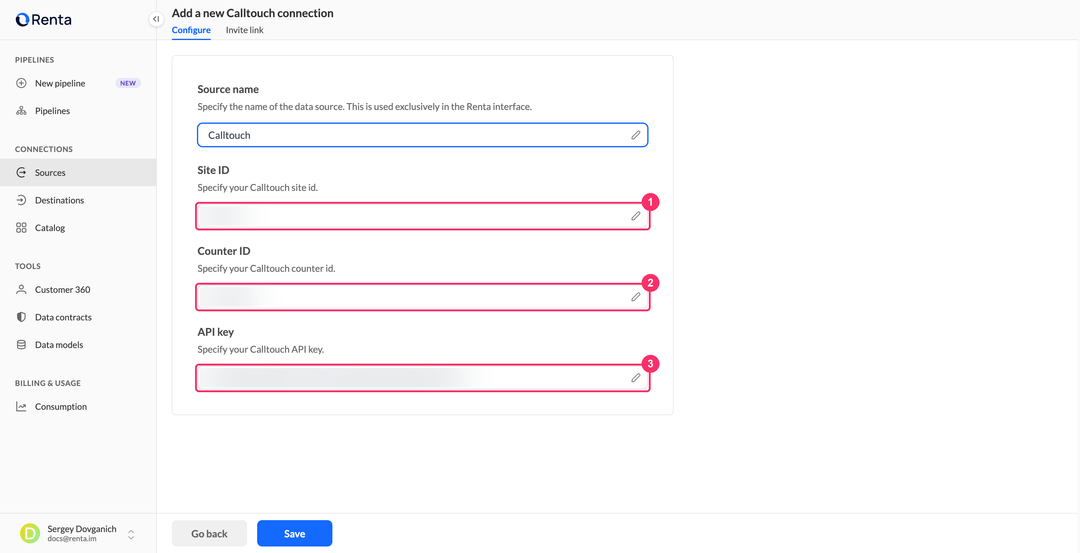Screen dimensions: 1080x553
Task: Click the New pipeline plus icon
Action: [21, 83]
